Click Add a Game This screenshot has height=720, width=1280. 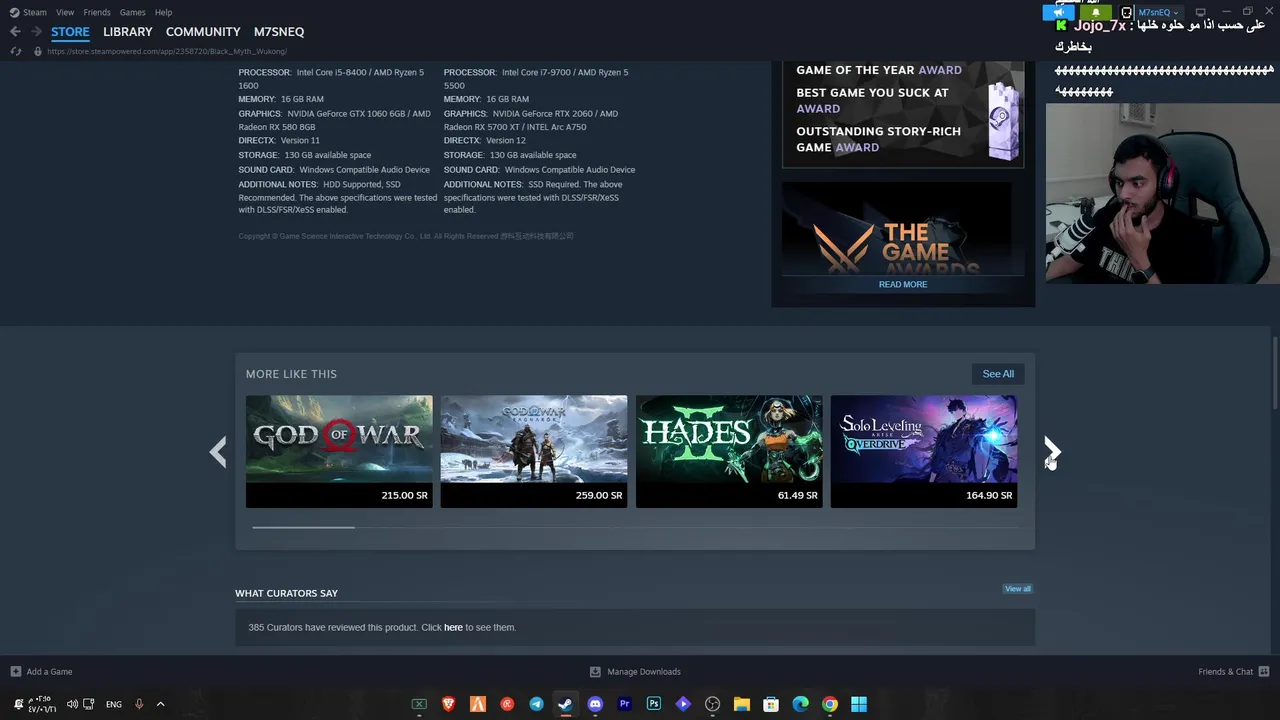point(41,672)
